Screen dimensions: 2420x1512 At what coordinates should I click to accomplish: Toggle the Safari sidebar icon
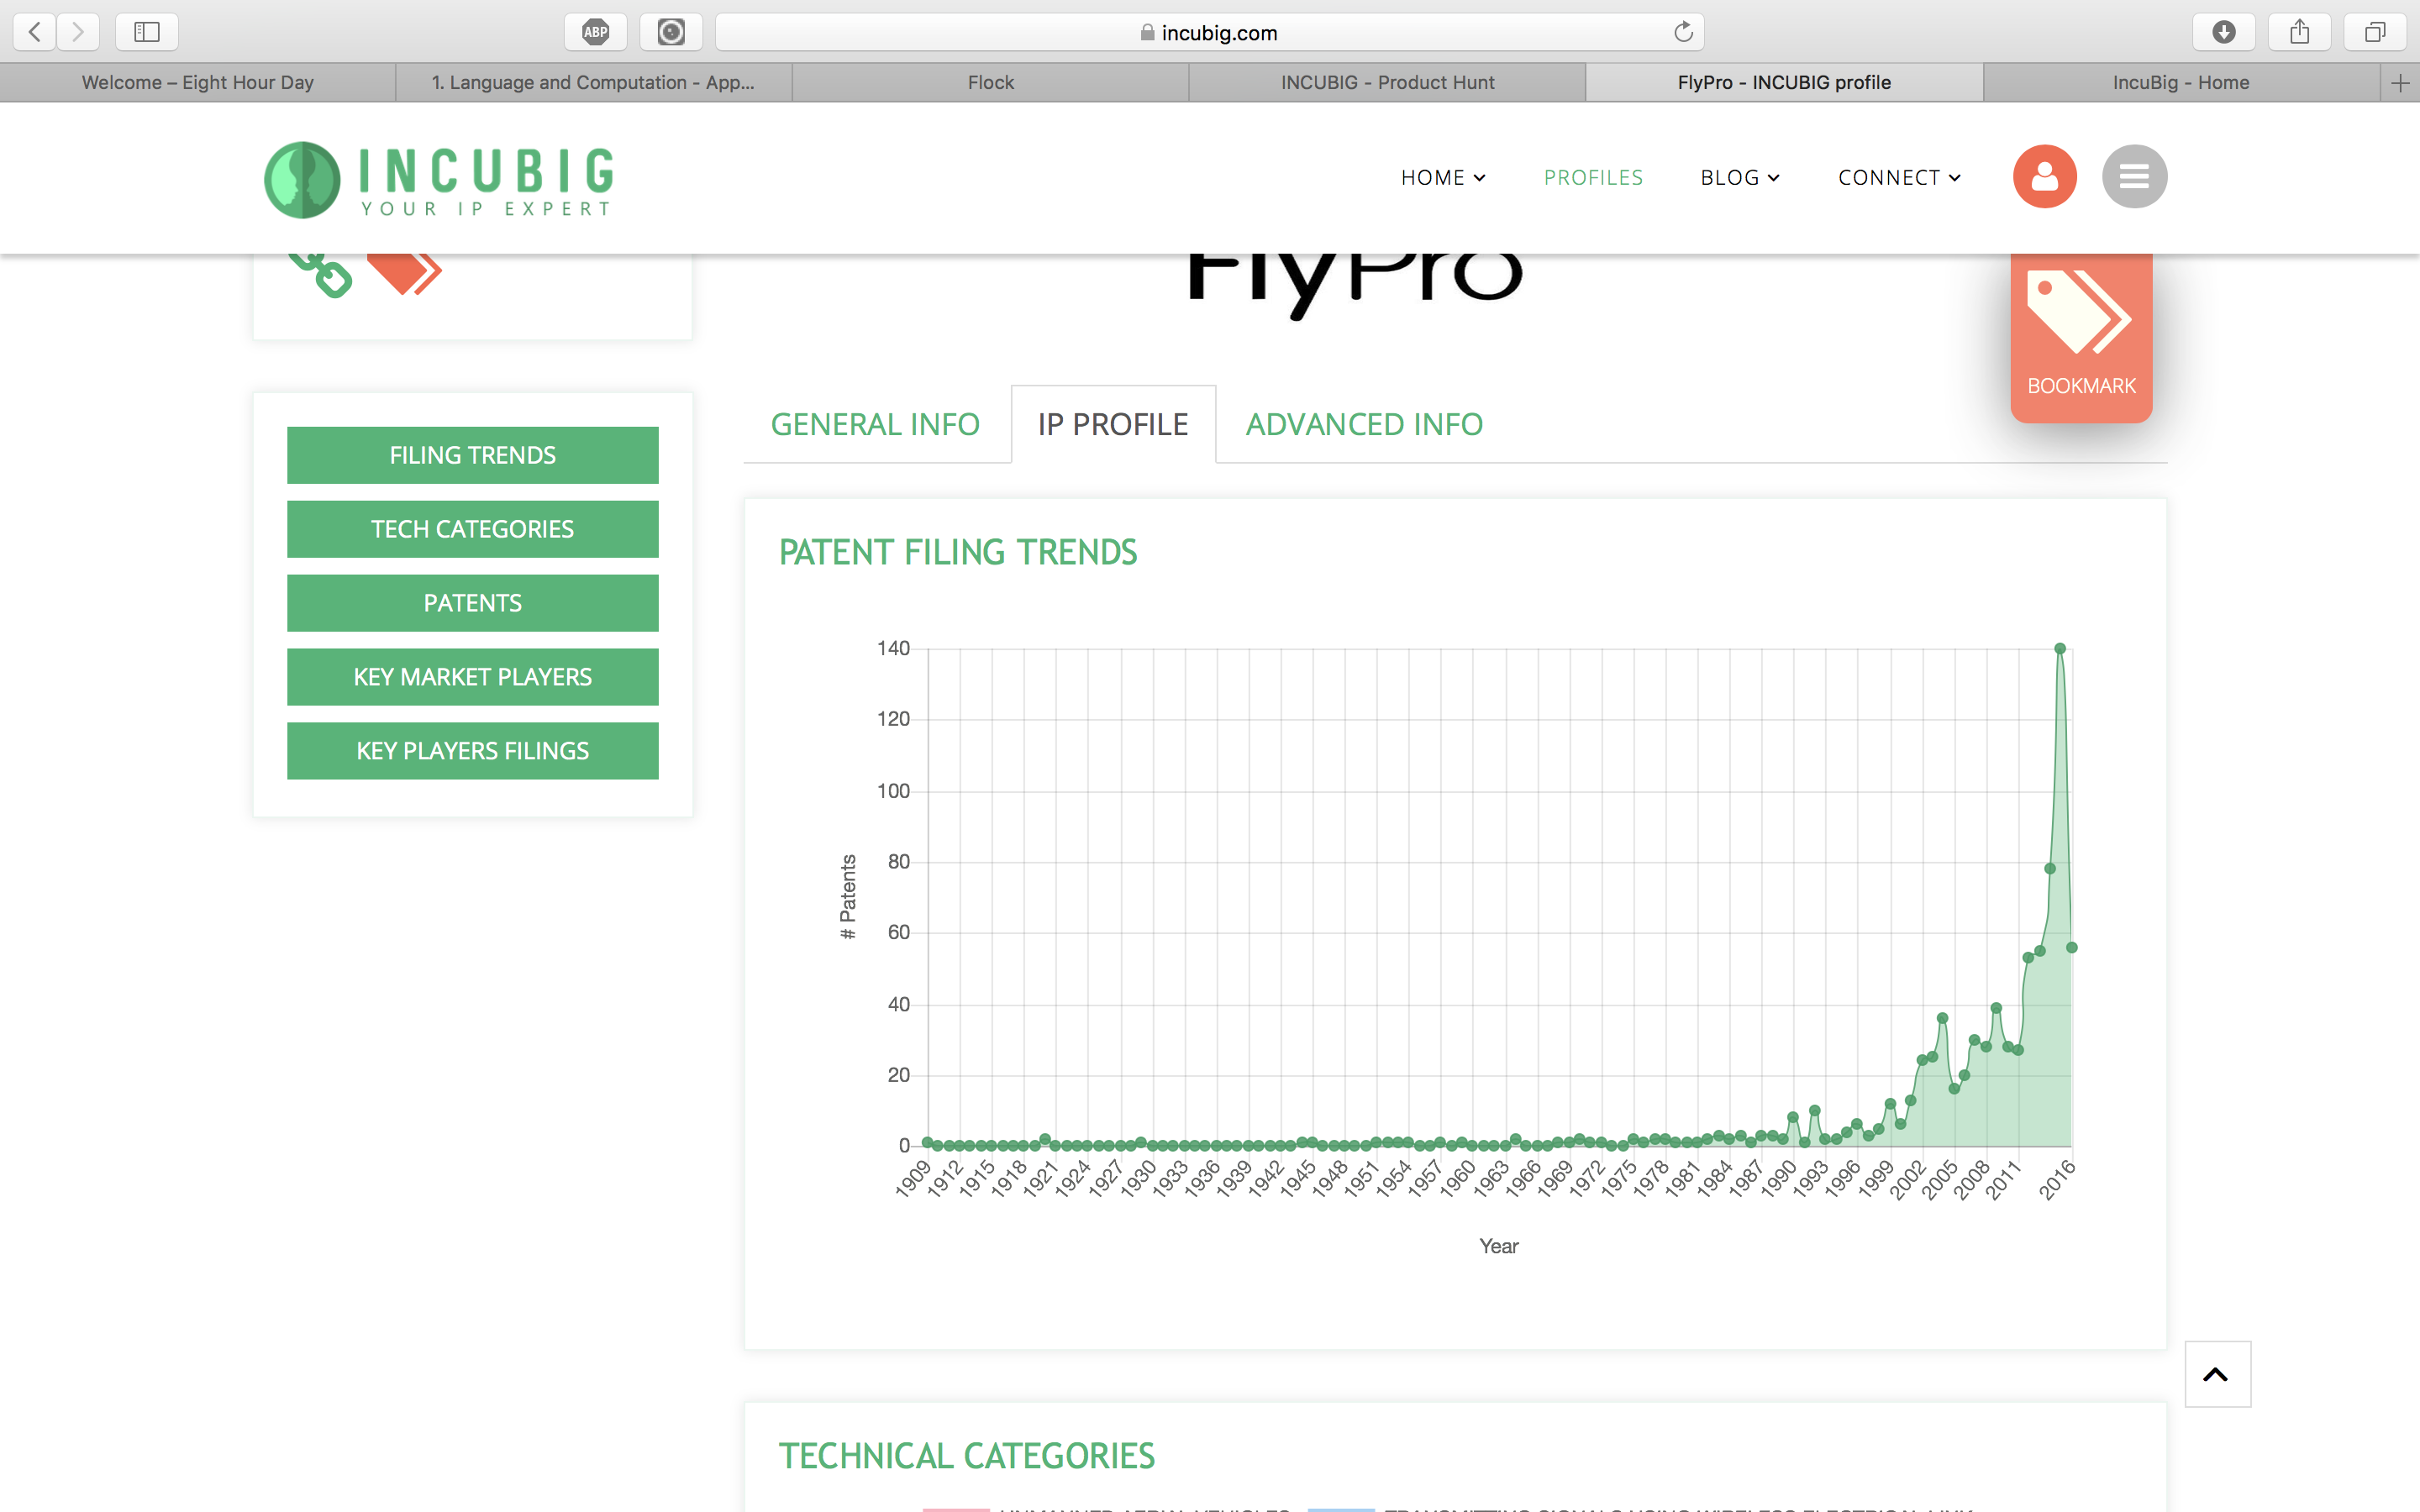tap(147, 32)
